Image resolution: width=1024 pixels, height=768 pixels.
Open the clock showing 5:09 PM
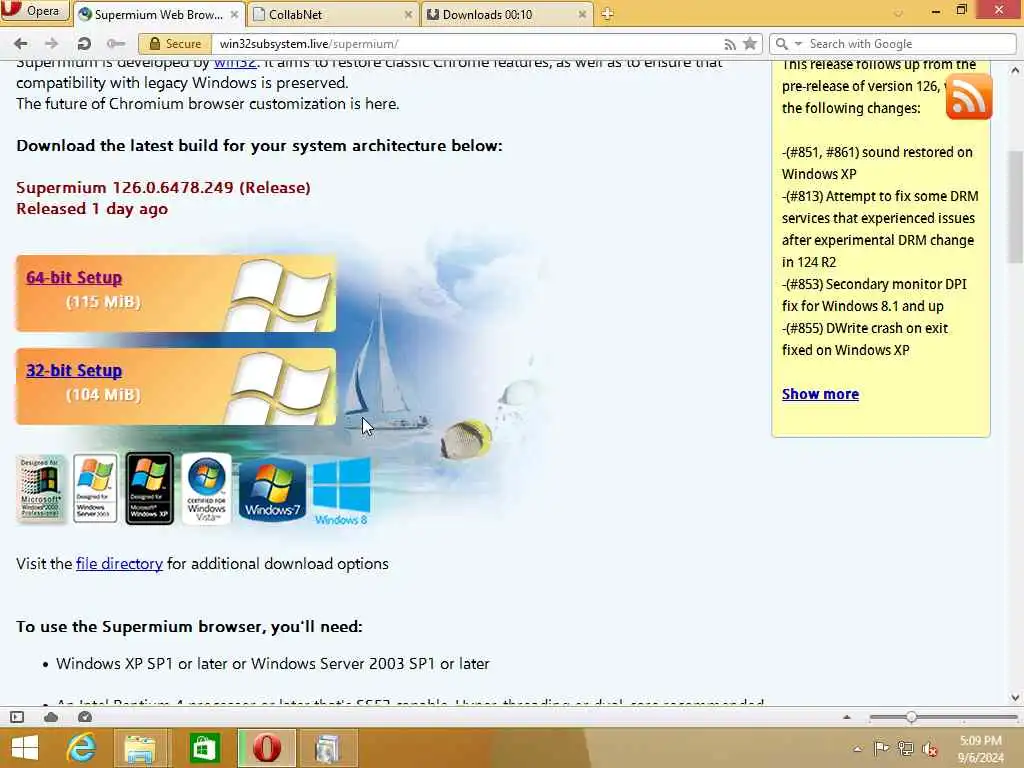pyautogui.click(x=981, y=748)
